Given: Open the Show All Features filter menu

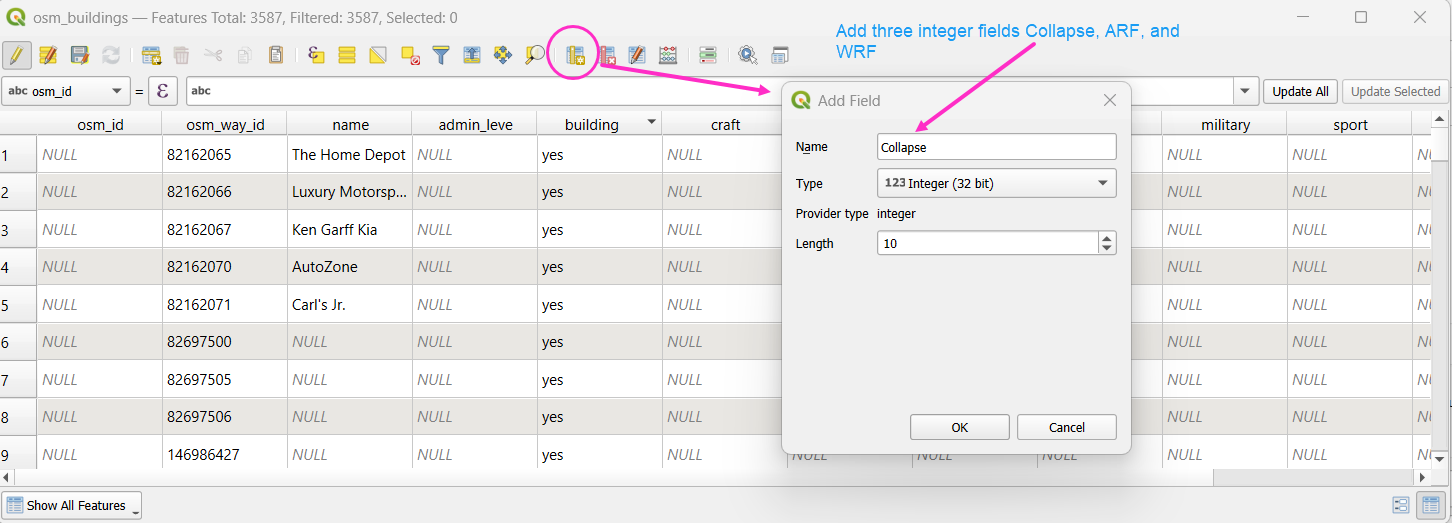Looking at the screenshot, I should pyautogui.click(x=73, y=506).
